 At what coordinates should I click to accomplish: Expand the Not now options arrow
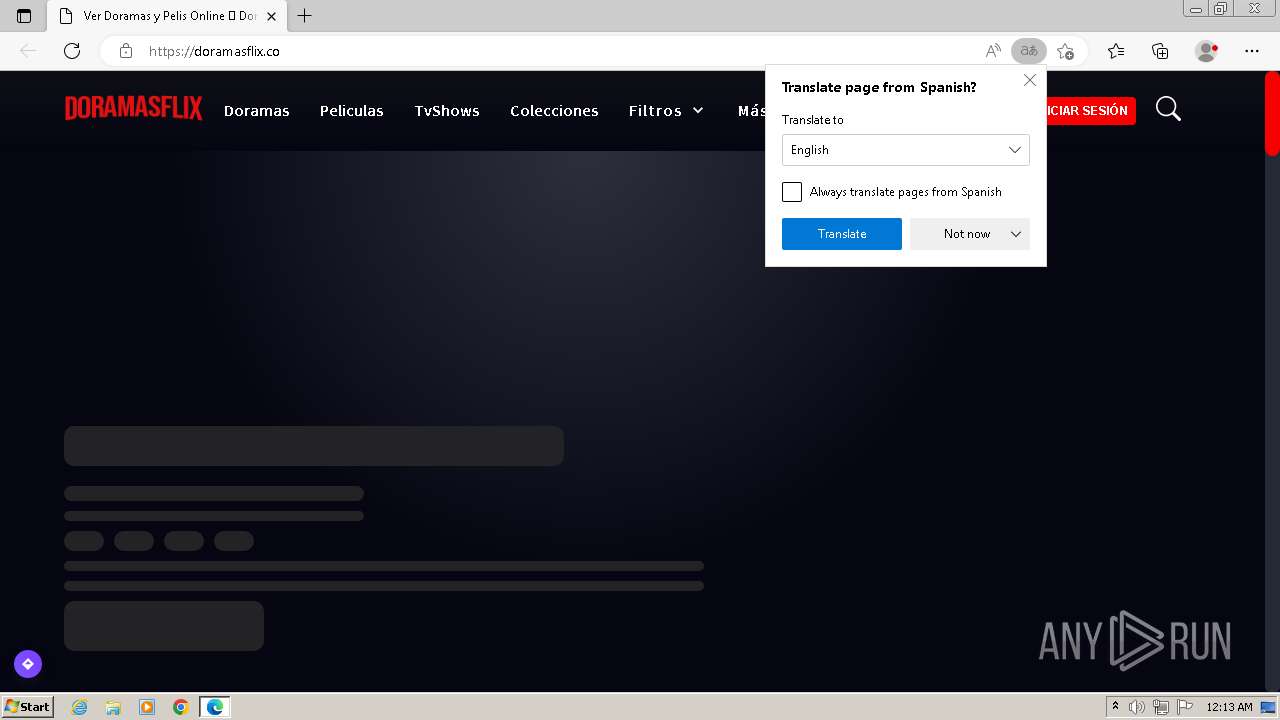click(1016, 234)
